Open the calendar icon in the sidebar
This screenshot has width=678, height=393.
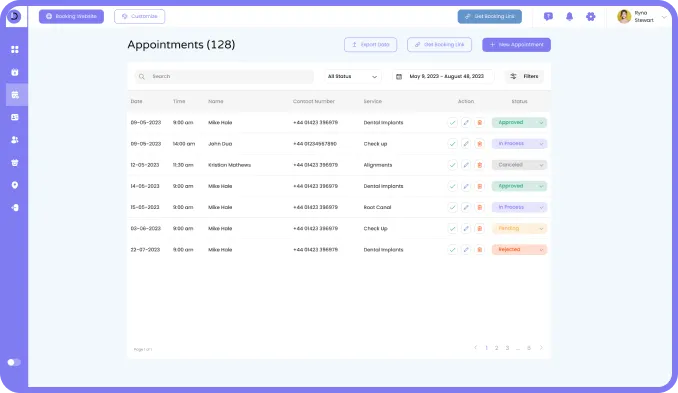(x=15, y=72)
